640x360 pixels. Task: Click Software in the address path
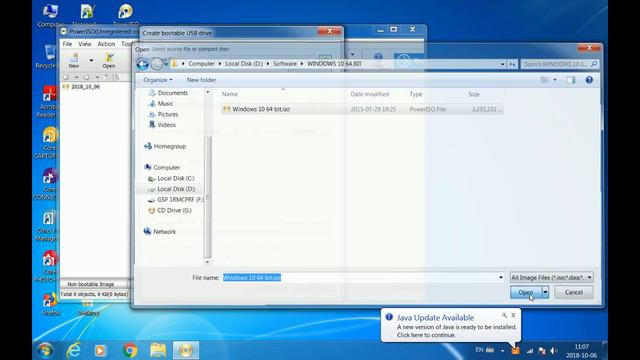coord(285,64)
